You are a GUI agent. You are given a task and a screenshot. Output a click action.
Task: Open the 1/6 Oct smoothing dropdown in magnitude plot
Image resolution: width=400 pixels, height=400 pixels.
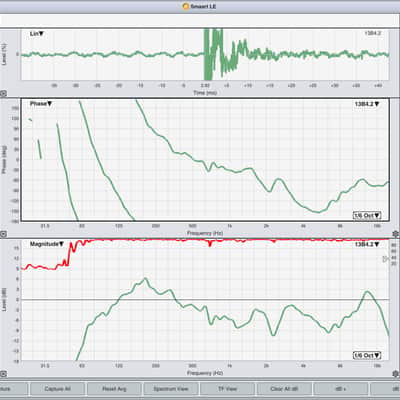click(367, 356)
